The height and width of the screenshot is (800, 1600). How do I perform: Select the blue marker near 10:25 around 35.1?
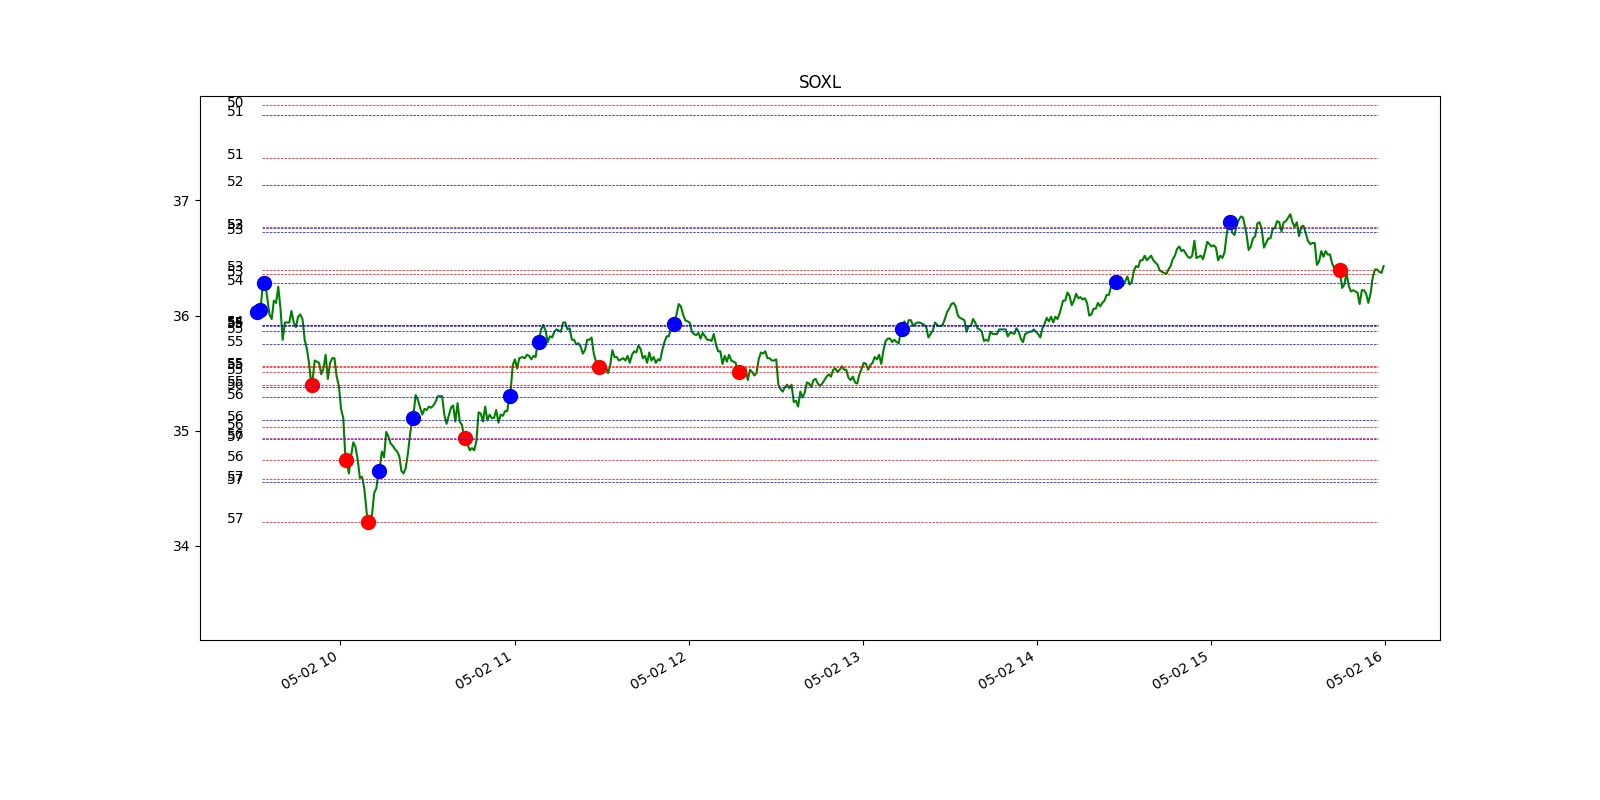(x=413, y=418)
